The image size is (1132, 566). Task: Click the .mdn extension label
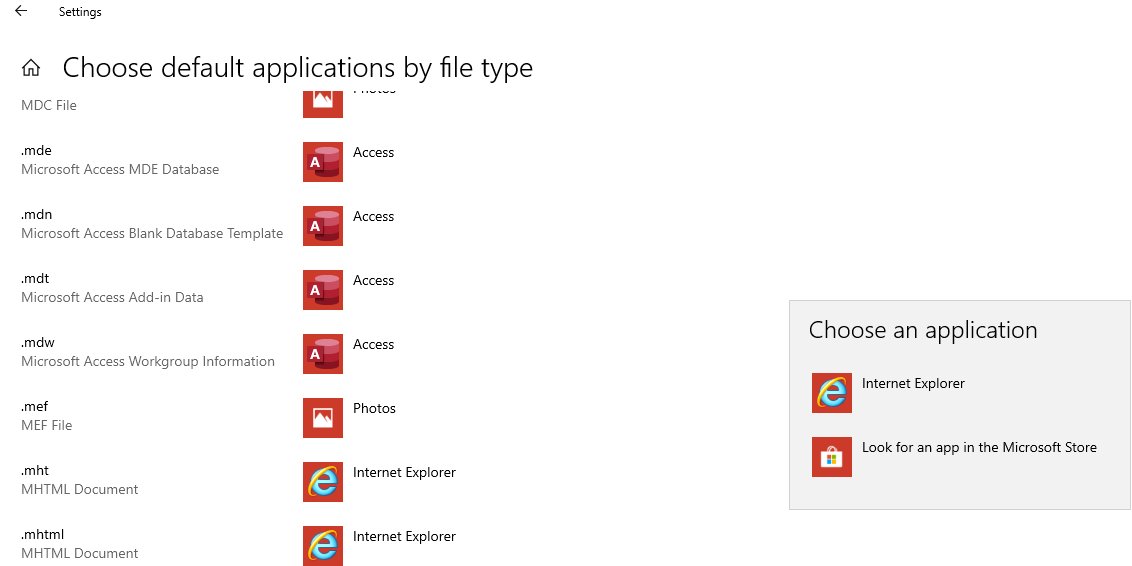[36, 215]
